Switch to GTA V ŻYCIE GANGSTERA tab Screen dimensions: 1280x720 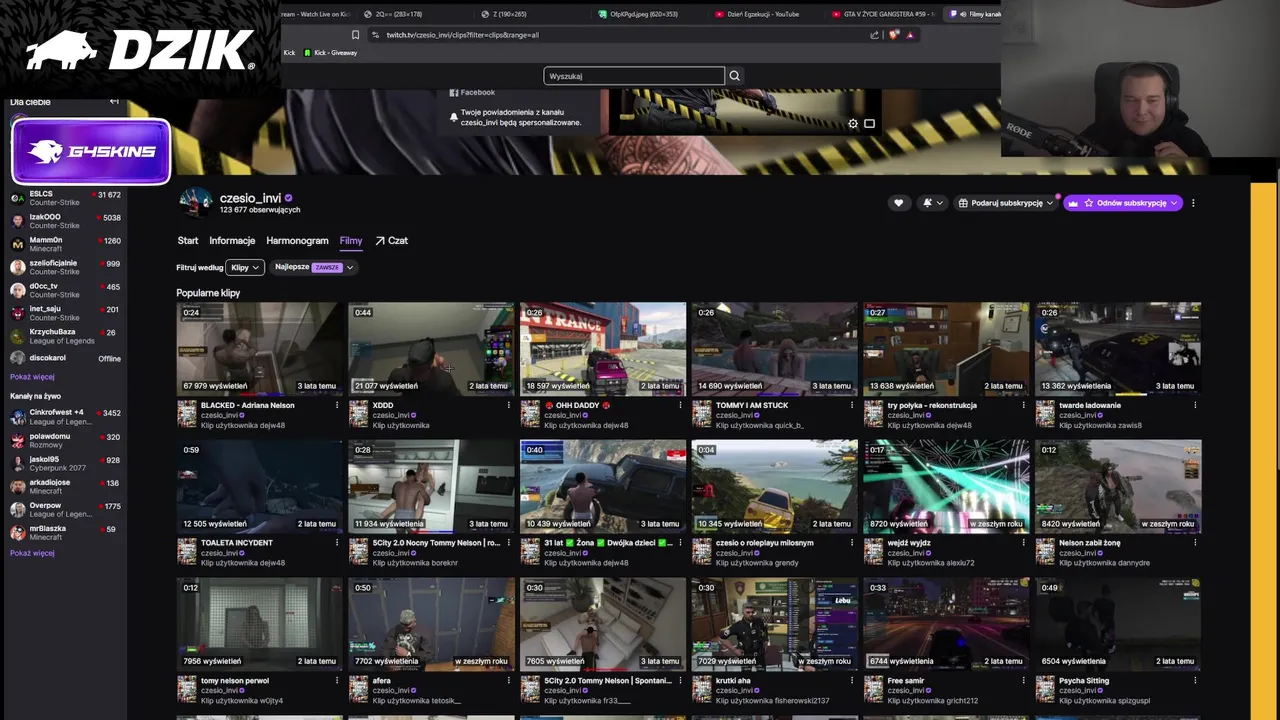coord(884,14)
